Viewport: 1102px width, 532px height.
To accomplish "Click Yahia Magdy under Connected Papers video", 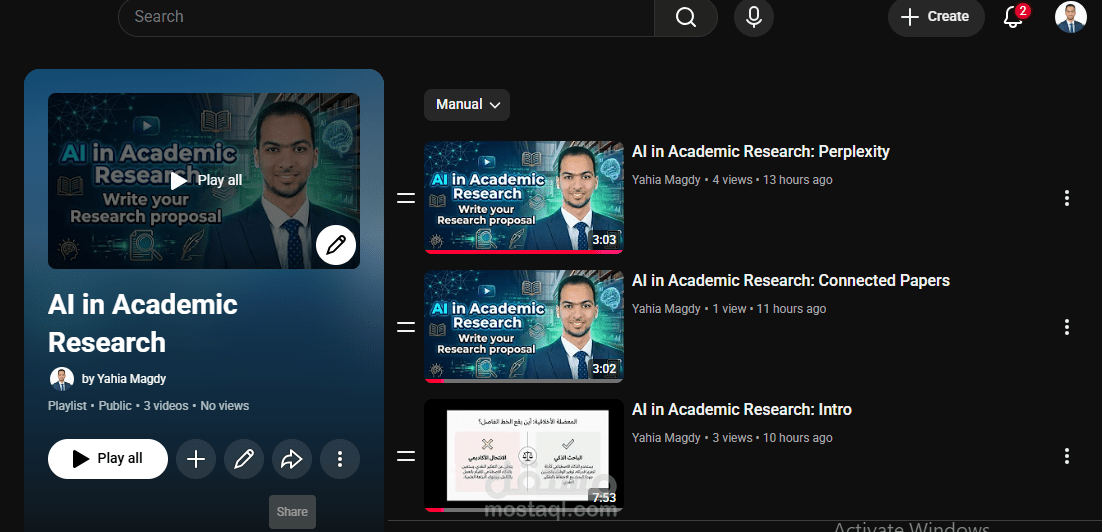I will [666, 309].
